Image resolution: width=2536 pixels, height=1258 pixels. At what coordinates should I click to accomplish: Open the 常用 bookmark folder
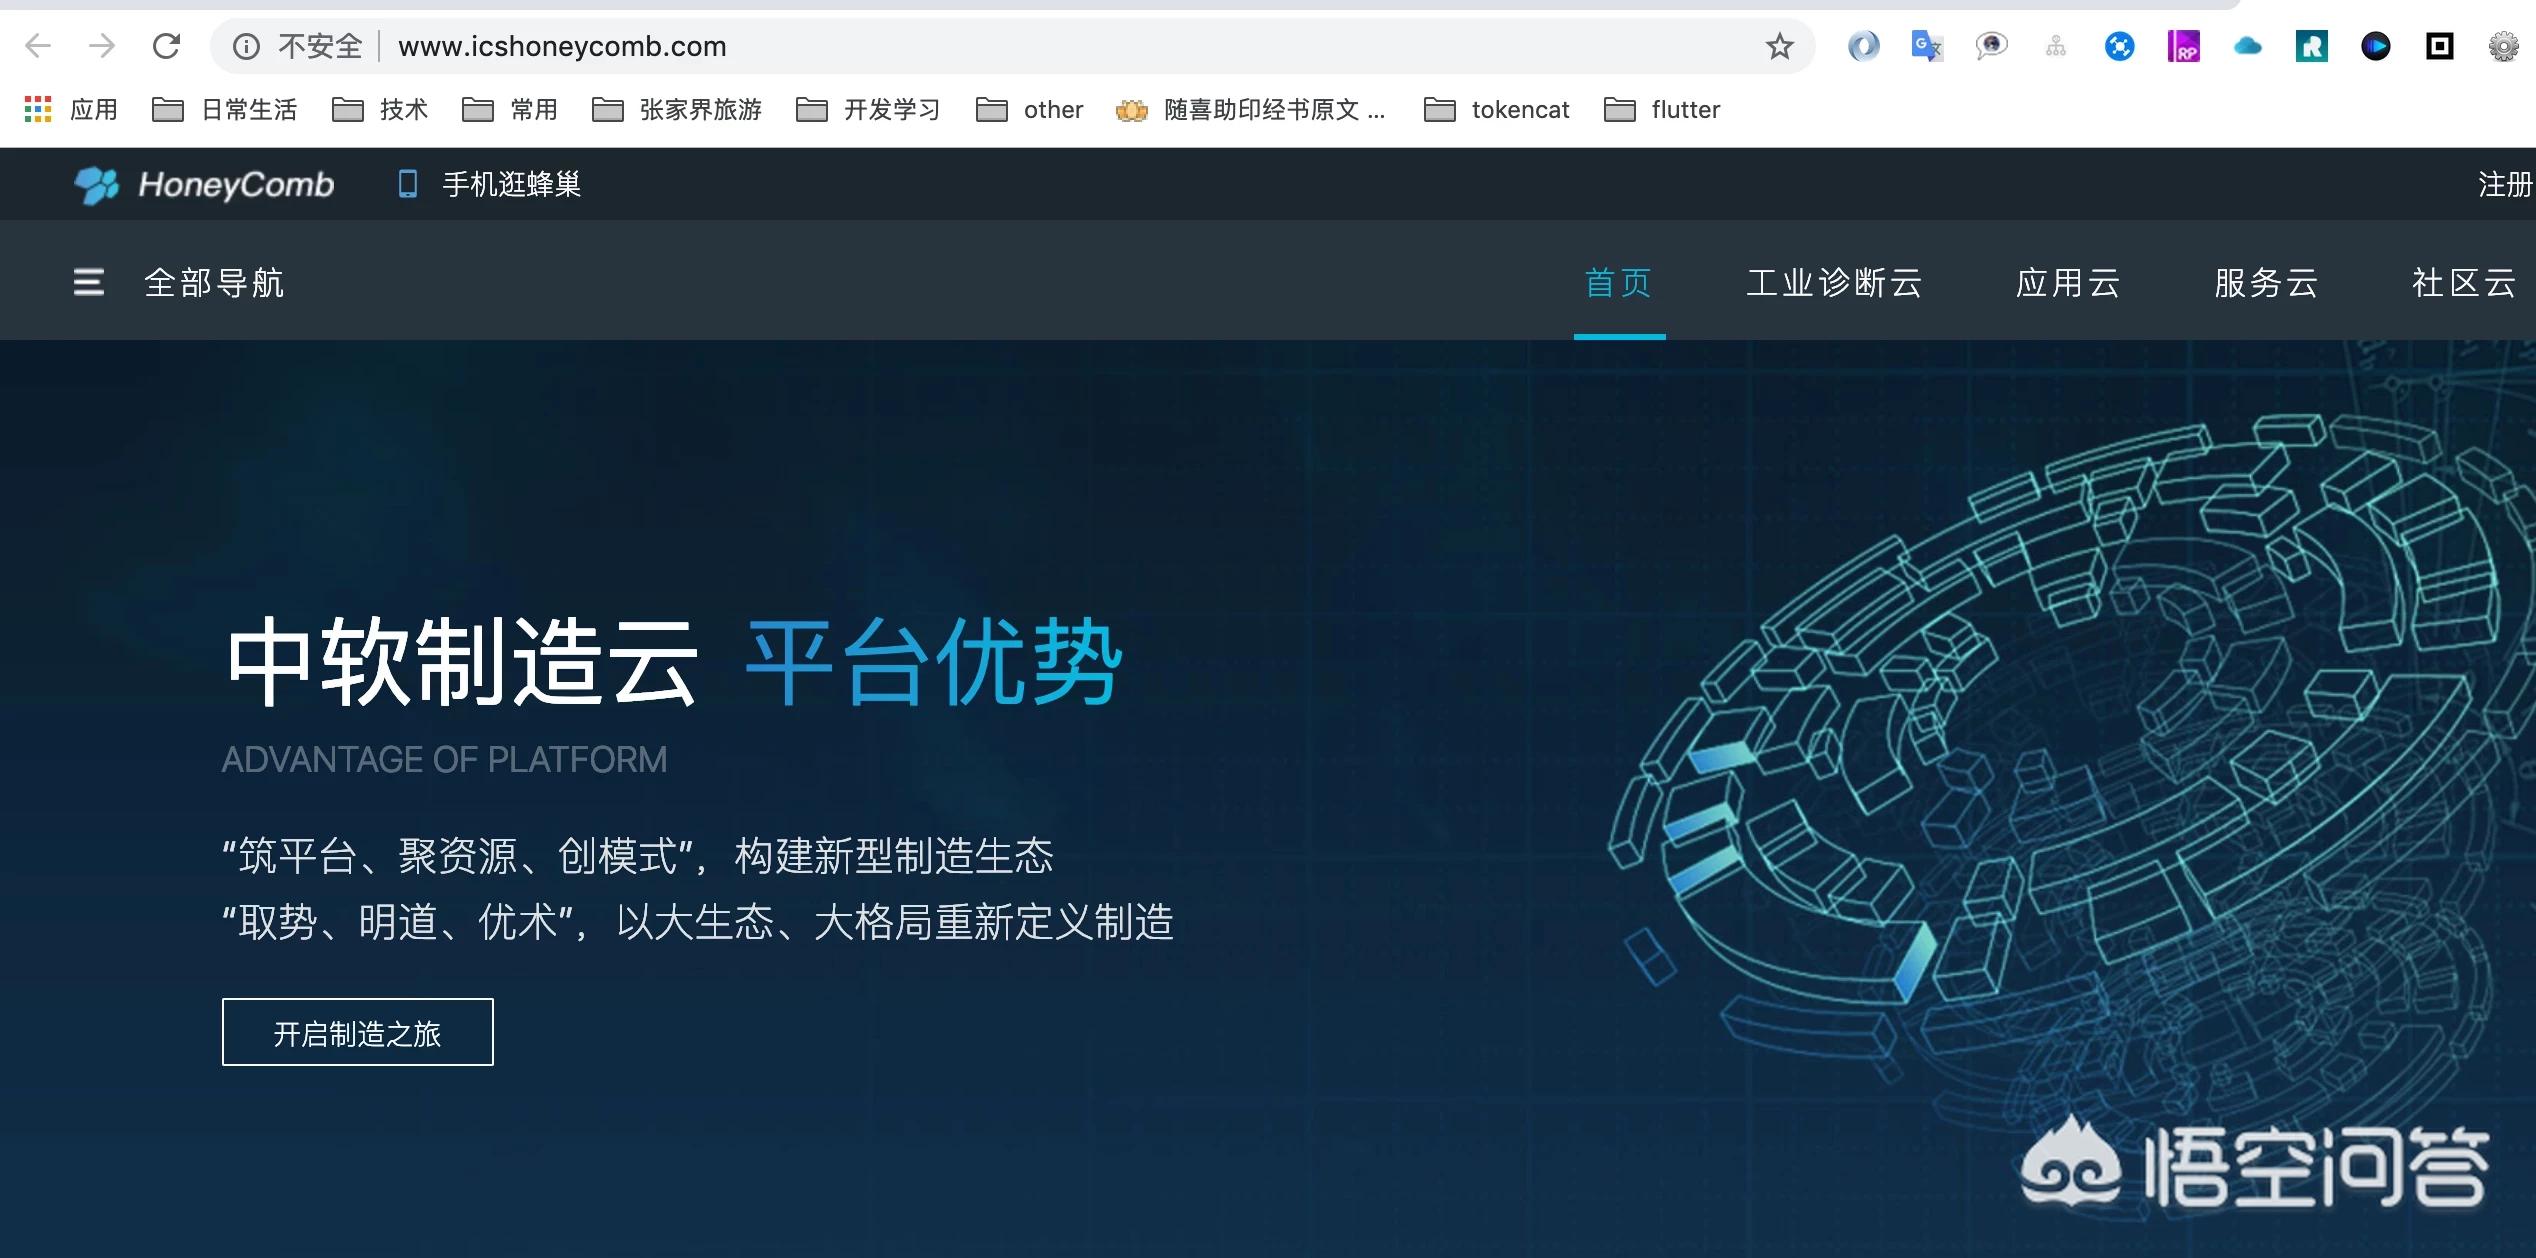point(510,109)
